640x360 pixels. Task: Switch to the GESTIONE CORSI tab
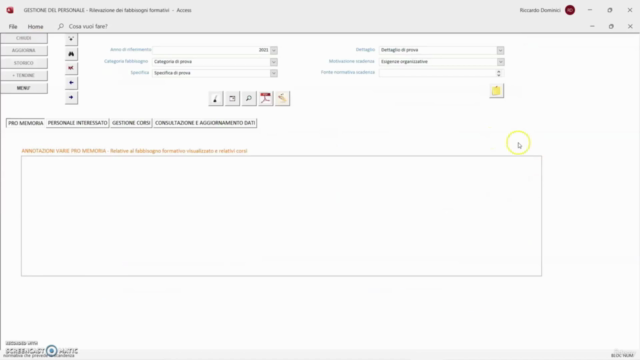tap(131, 123)
